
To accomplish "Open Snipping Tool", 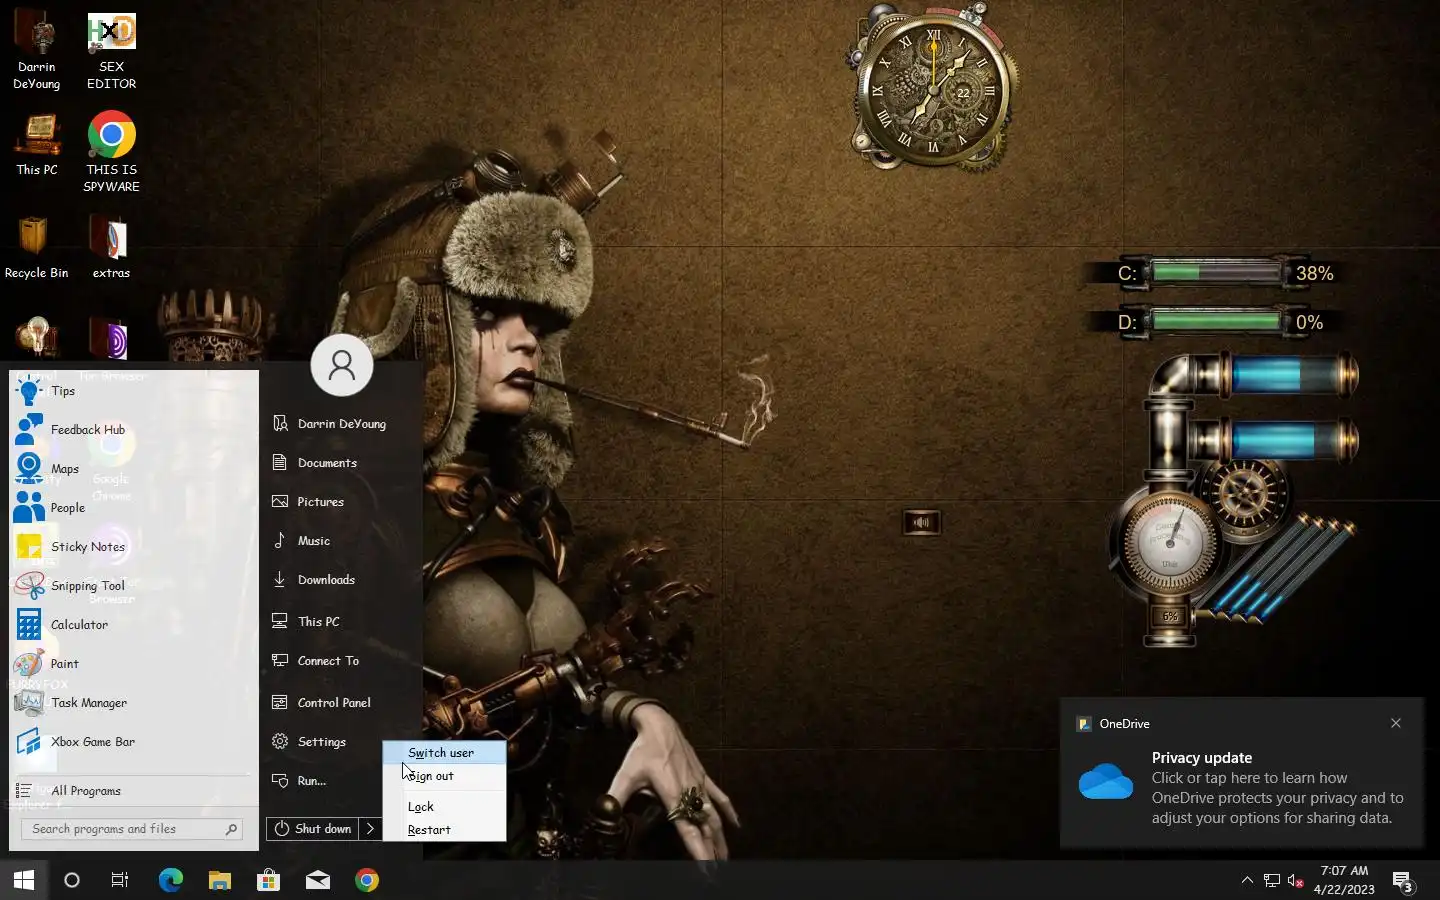I will click(x=133, y=586).
